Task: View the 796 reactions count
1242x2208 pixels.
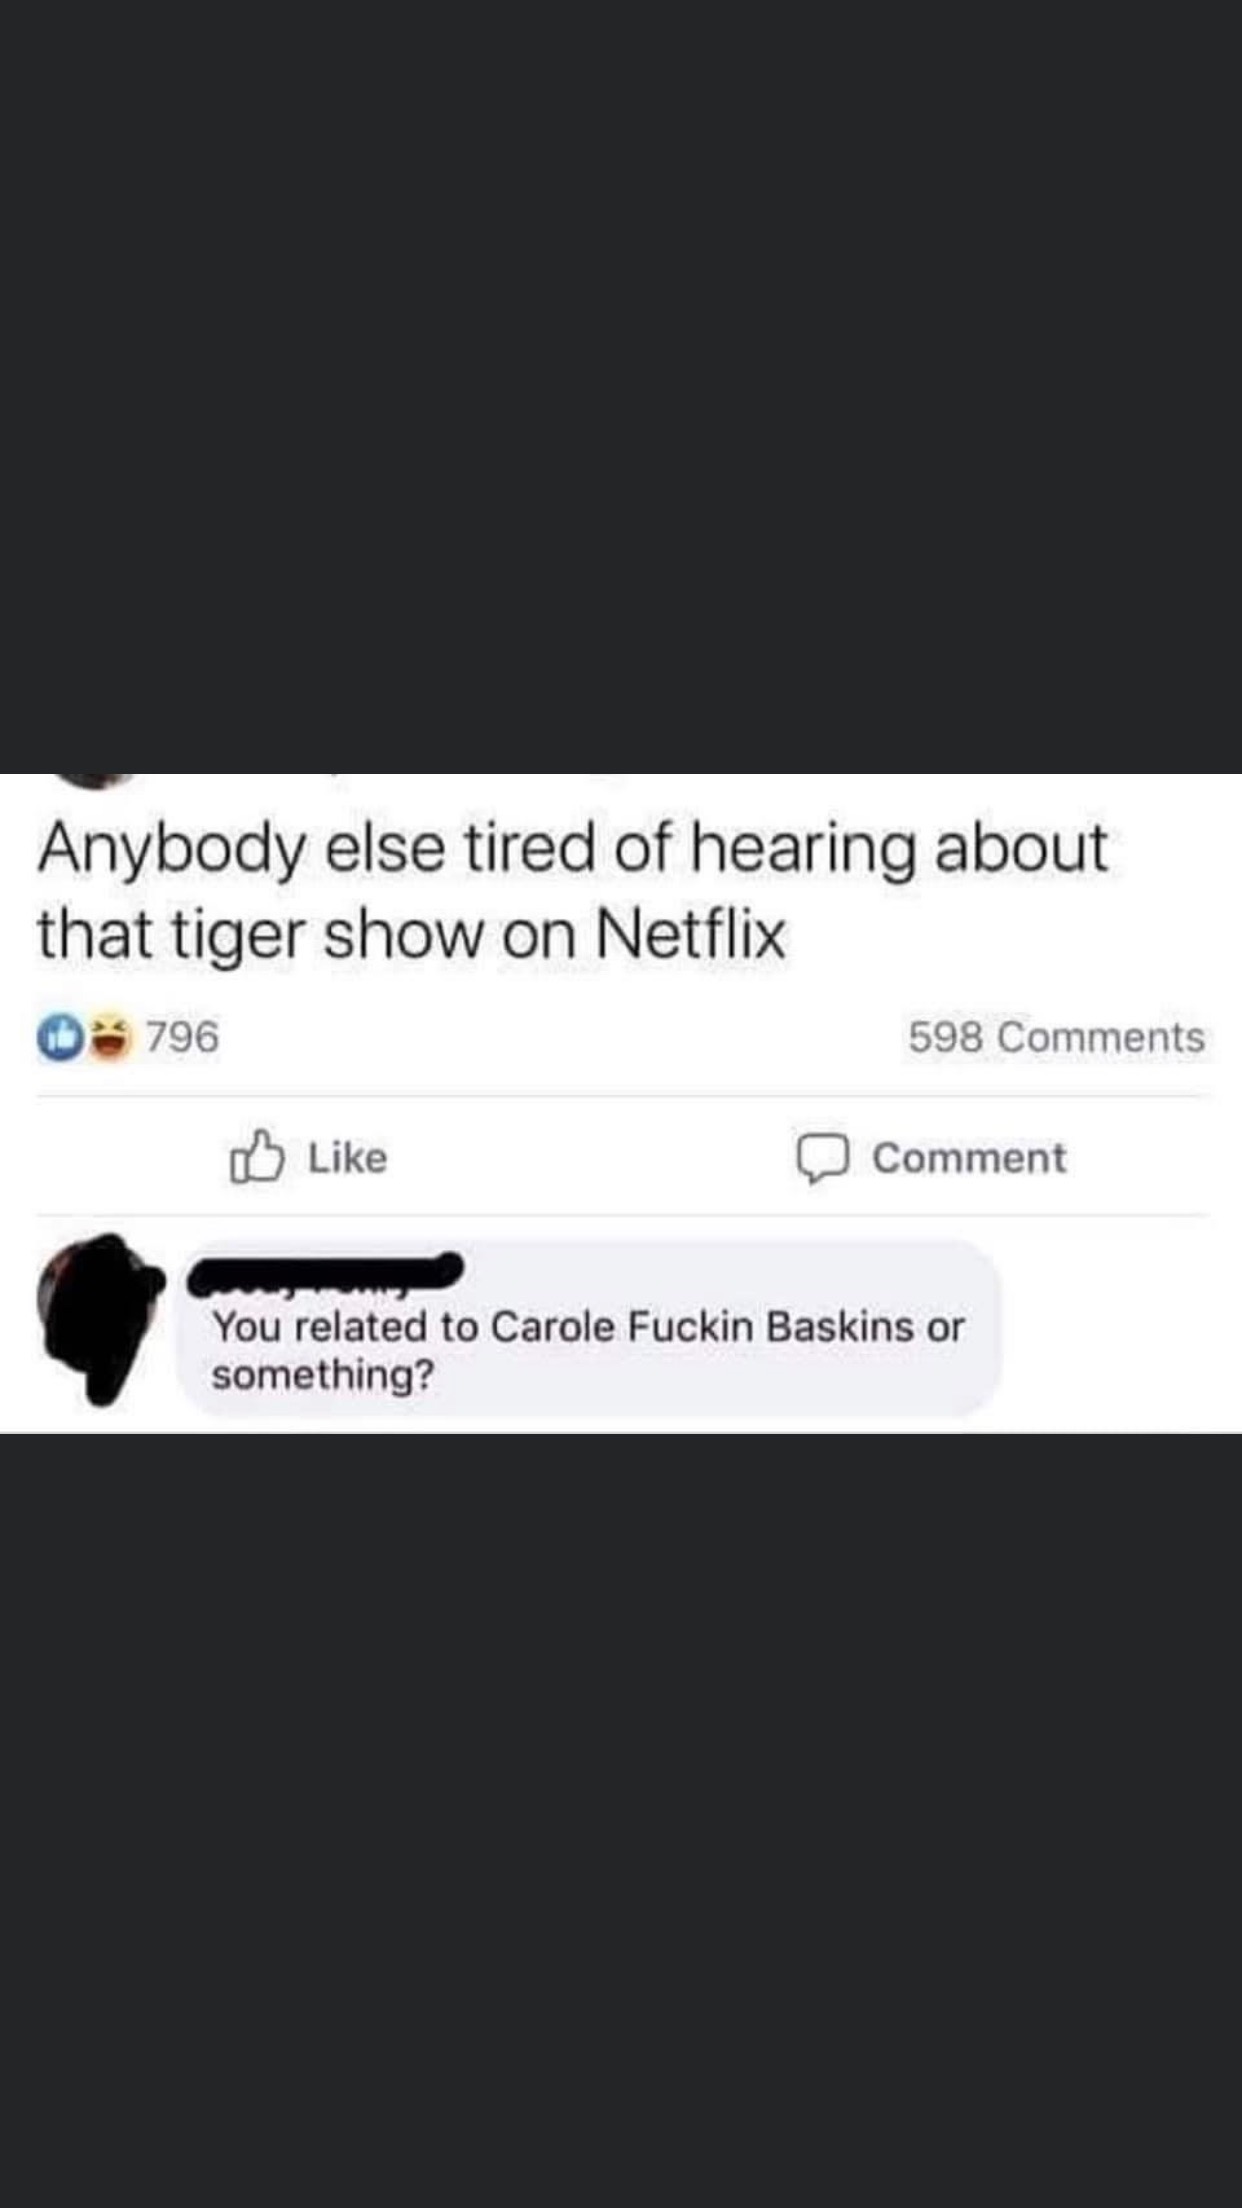Action: [x=183, y=1037]
